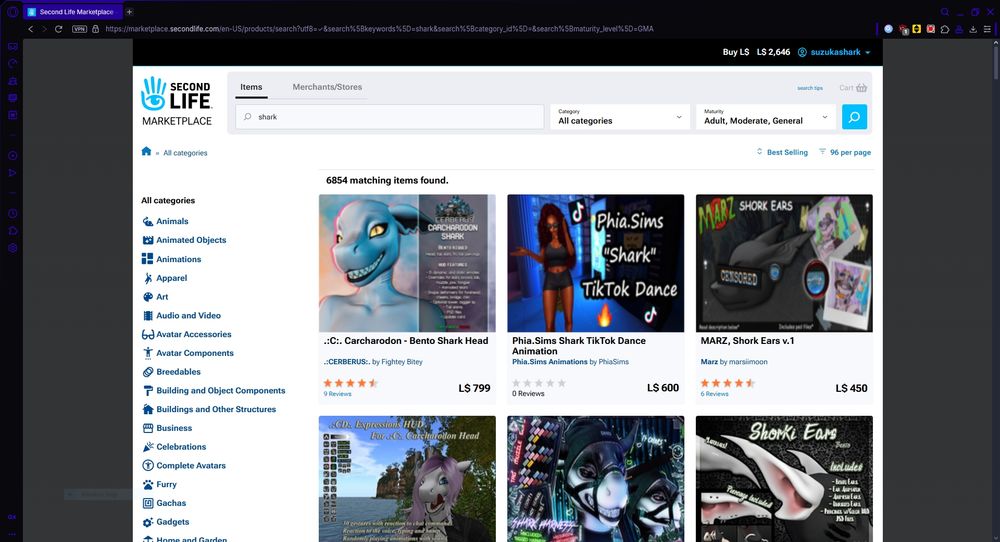Click the red extension icon in toolbar
This screenshot has width=1000, height=542.
coord(930,29)
